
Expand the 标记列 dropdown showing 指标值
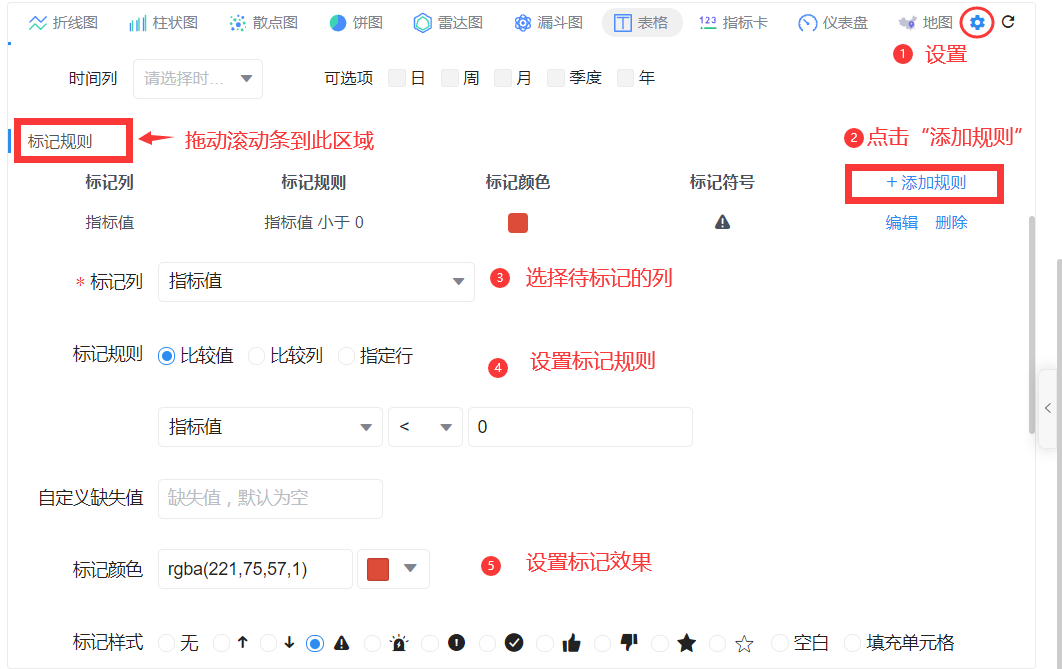316,281
